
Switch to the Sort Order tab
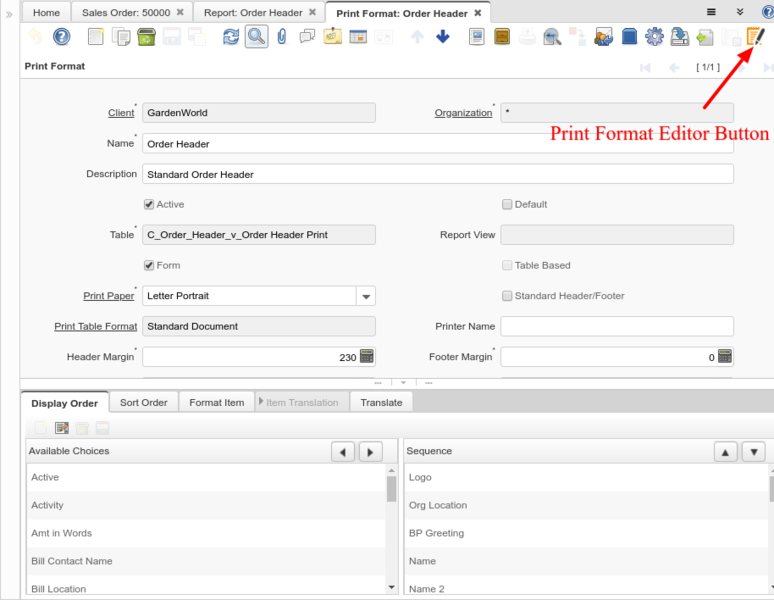pos(144,402)
